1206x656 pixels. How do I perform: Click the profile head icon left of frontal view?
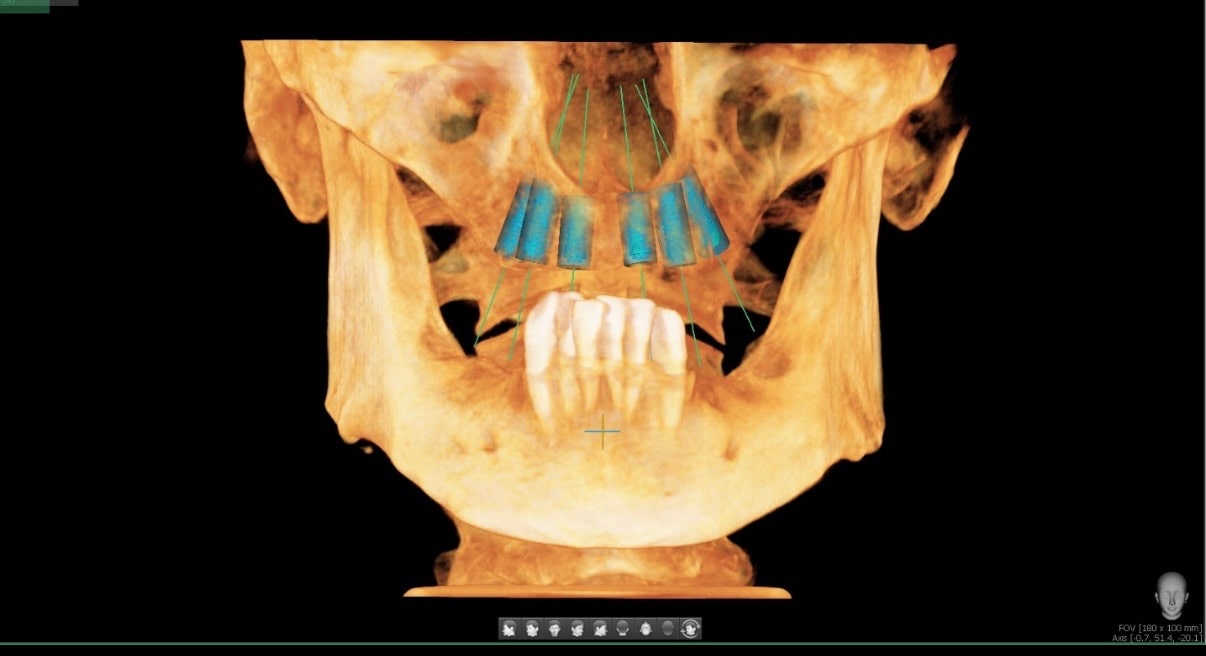tap(533, 628)
